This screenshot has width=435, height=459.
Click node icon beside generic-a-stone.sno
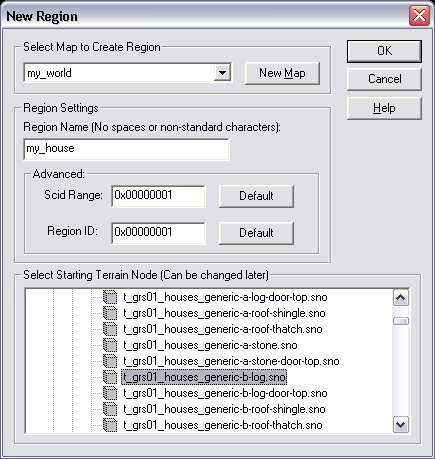click(110, 345)
